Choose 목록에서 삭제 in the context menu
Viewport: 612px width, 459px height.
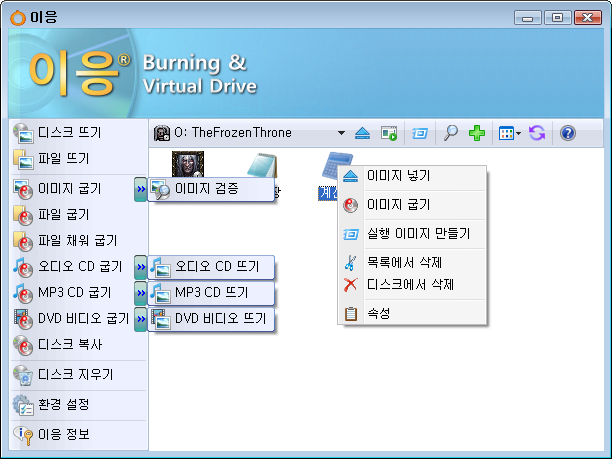(x=412, y=263)
